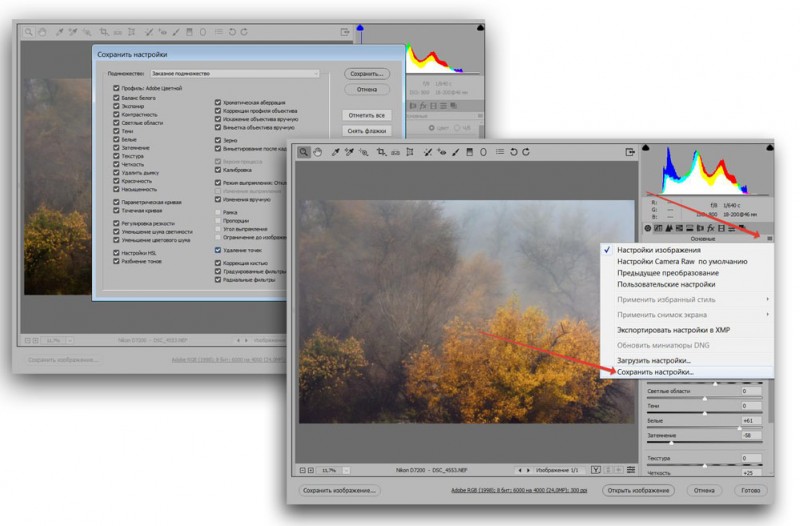Pick the White Balance eyedropper tool
Viewport: 800px width, 526px height.
click(x=335, y=152)
